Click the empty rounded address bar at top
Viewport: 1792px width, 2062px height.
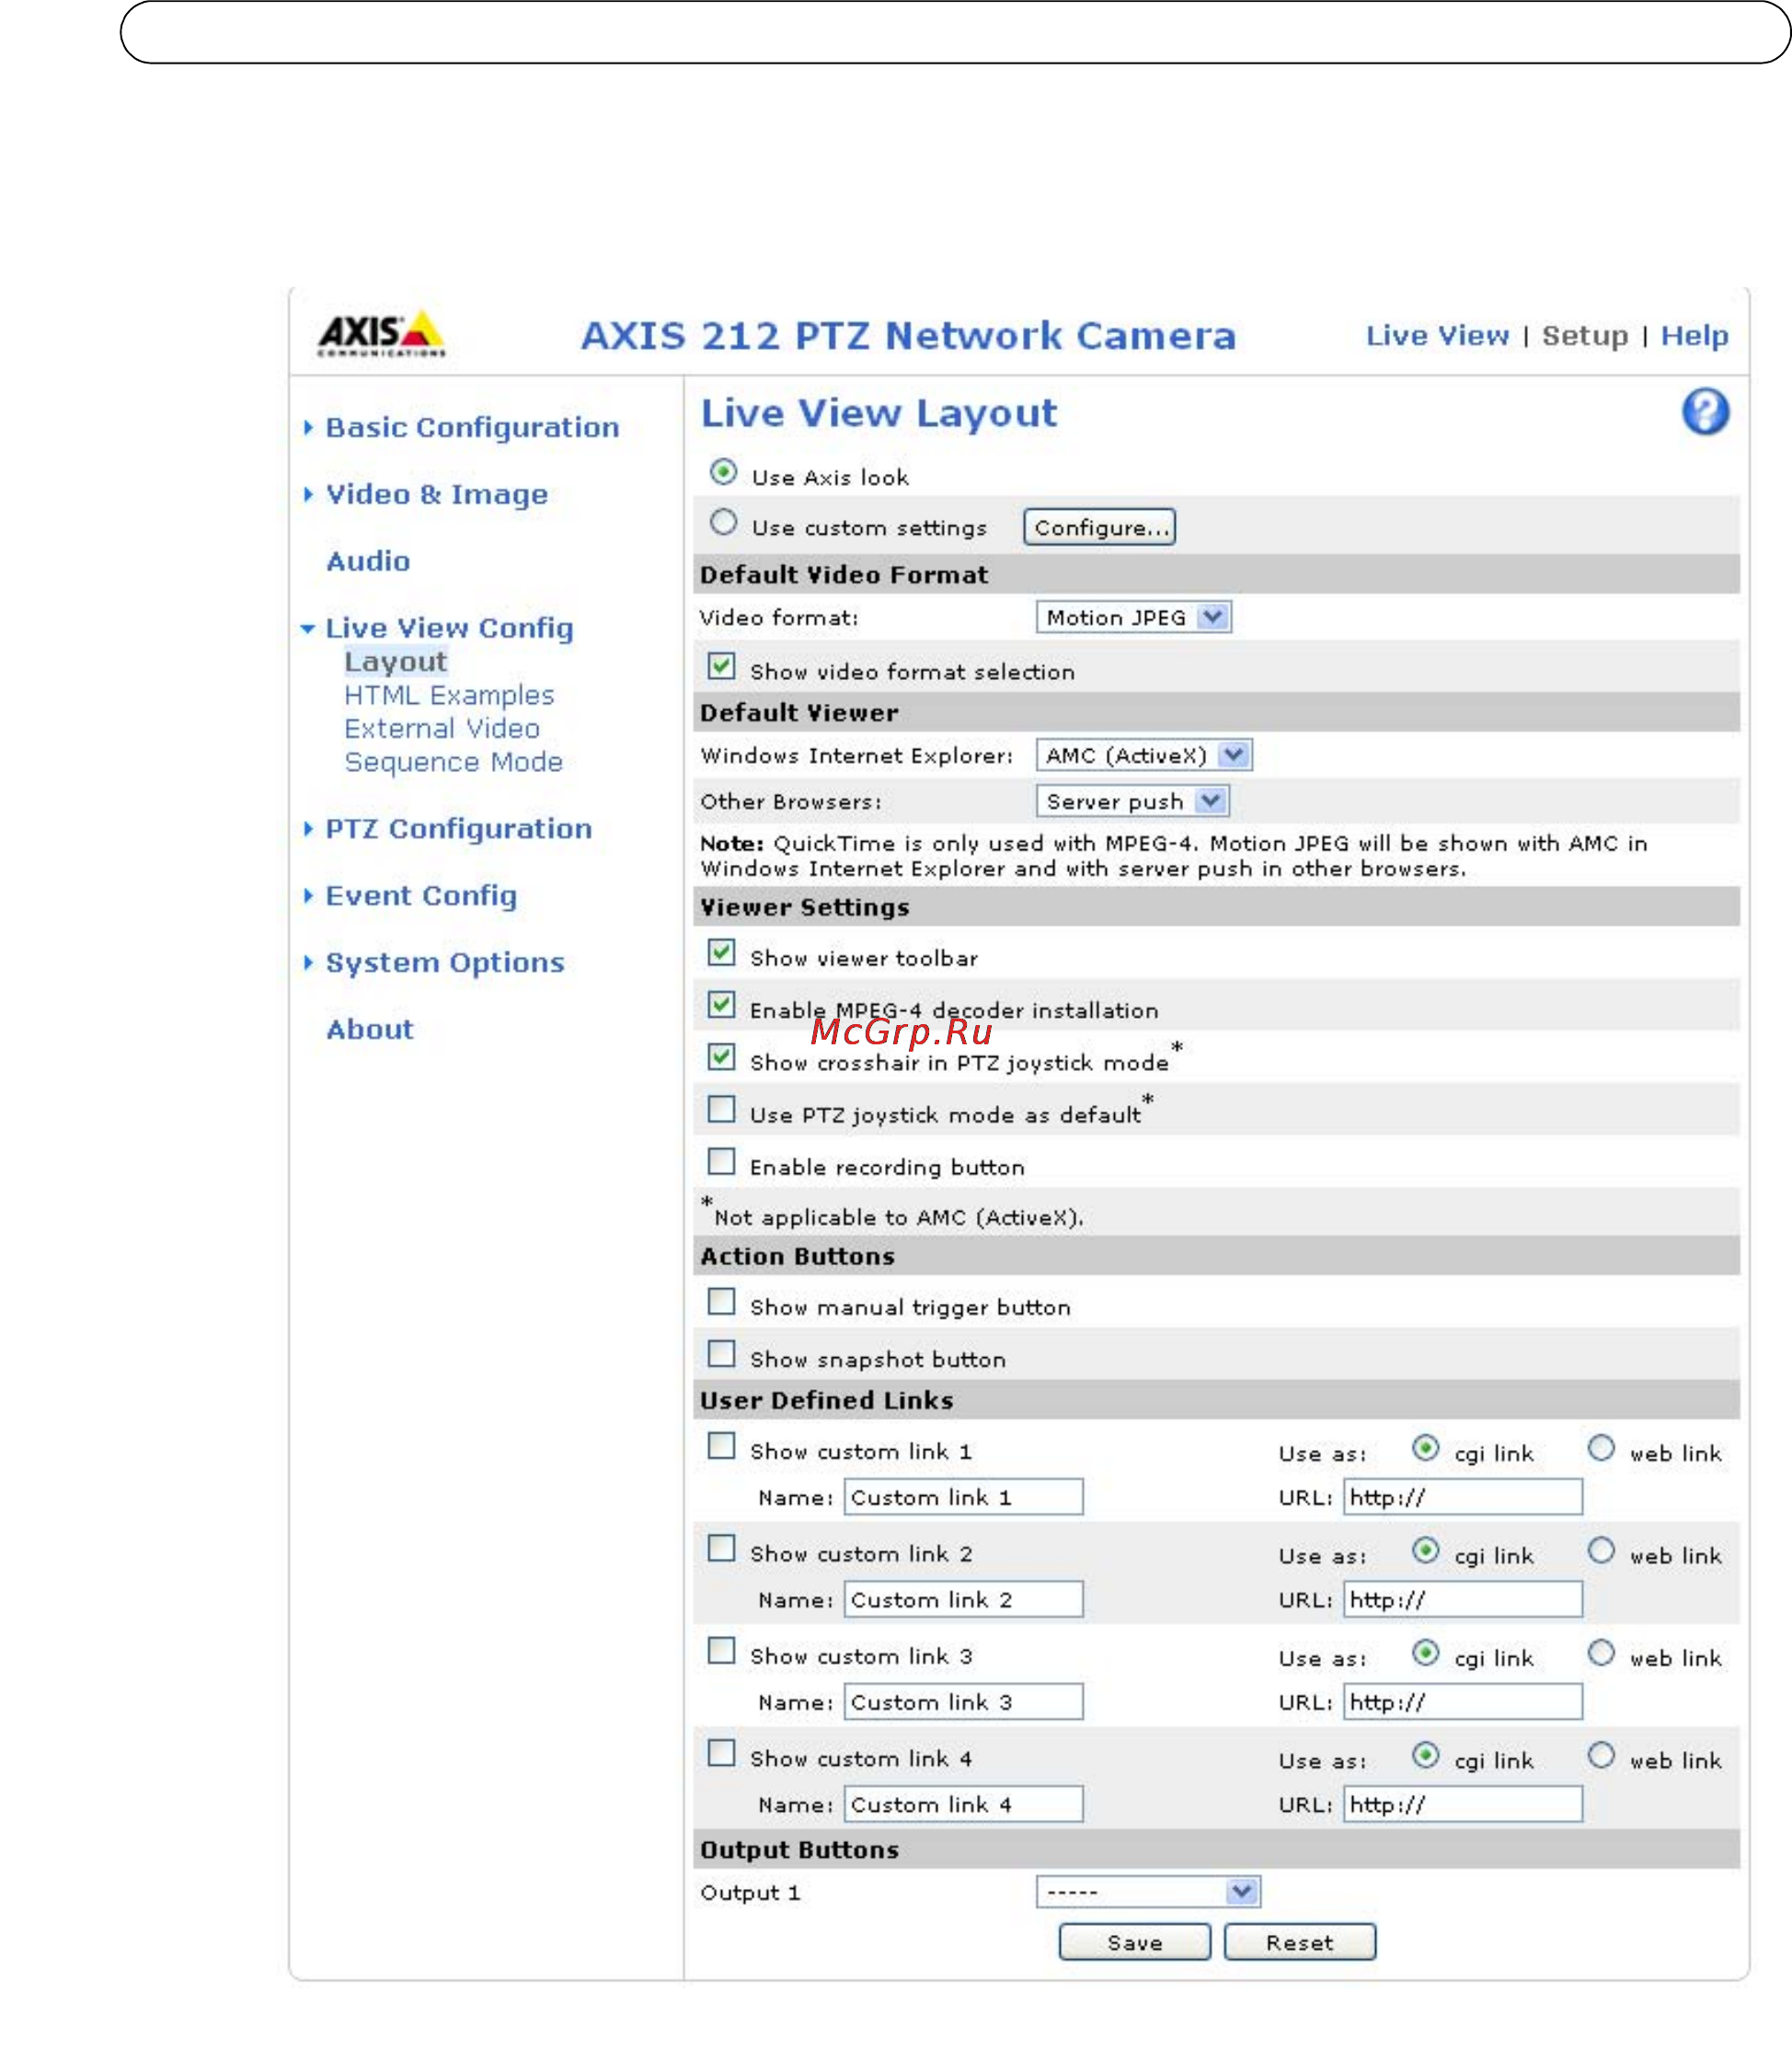point(955,32)
